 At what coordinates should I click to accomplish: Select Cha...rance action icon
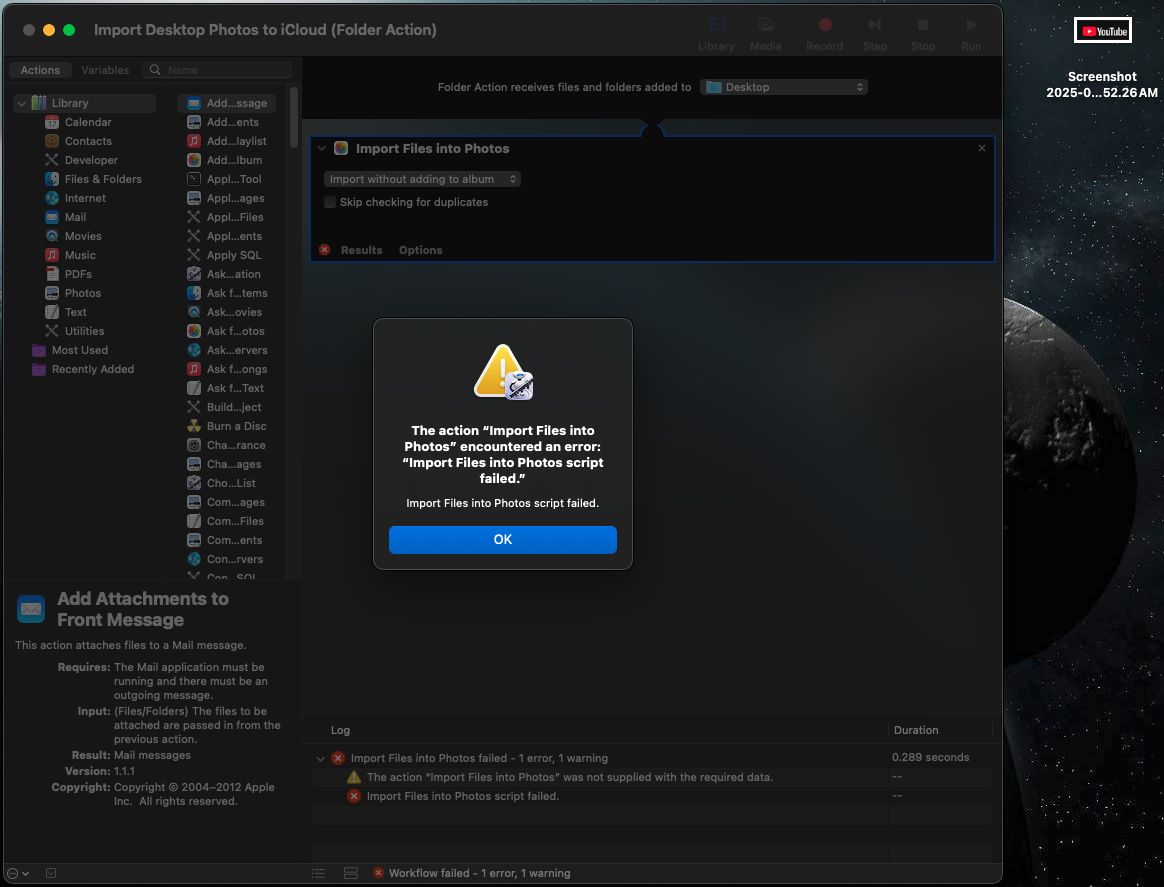click(194, 445)
